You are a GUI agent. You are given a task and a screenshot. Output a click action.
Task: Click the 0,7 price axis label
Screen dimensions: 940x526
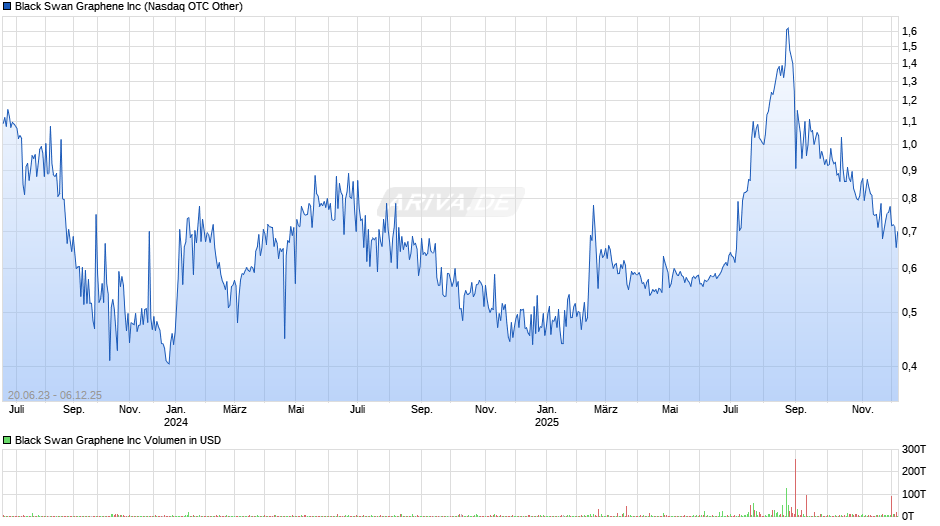click(x=909, y=232)
